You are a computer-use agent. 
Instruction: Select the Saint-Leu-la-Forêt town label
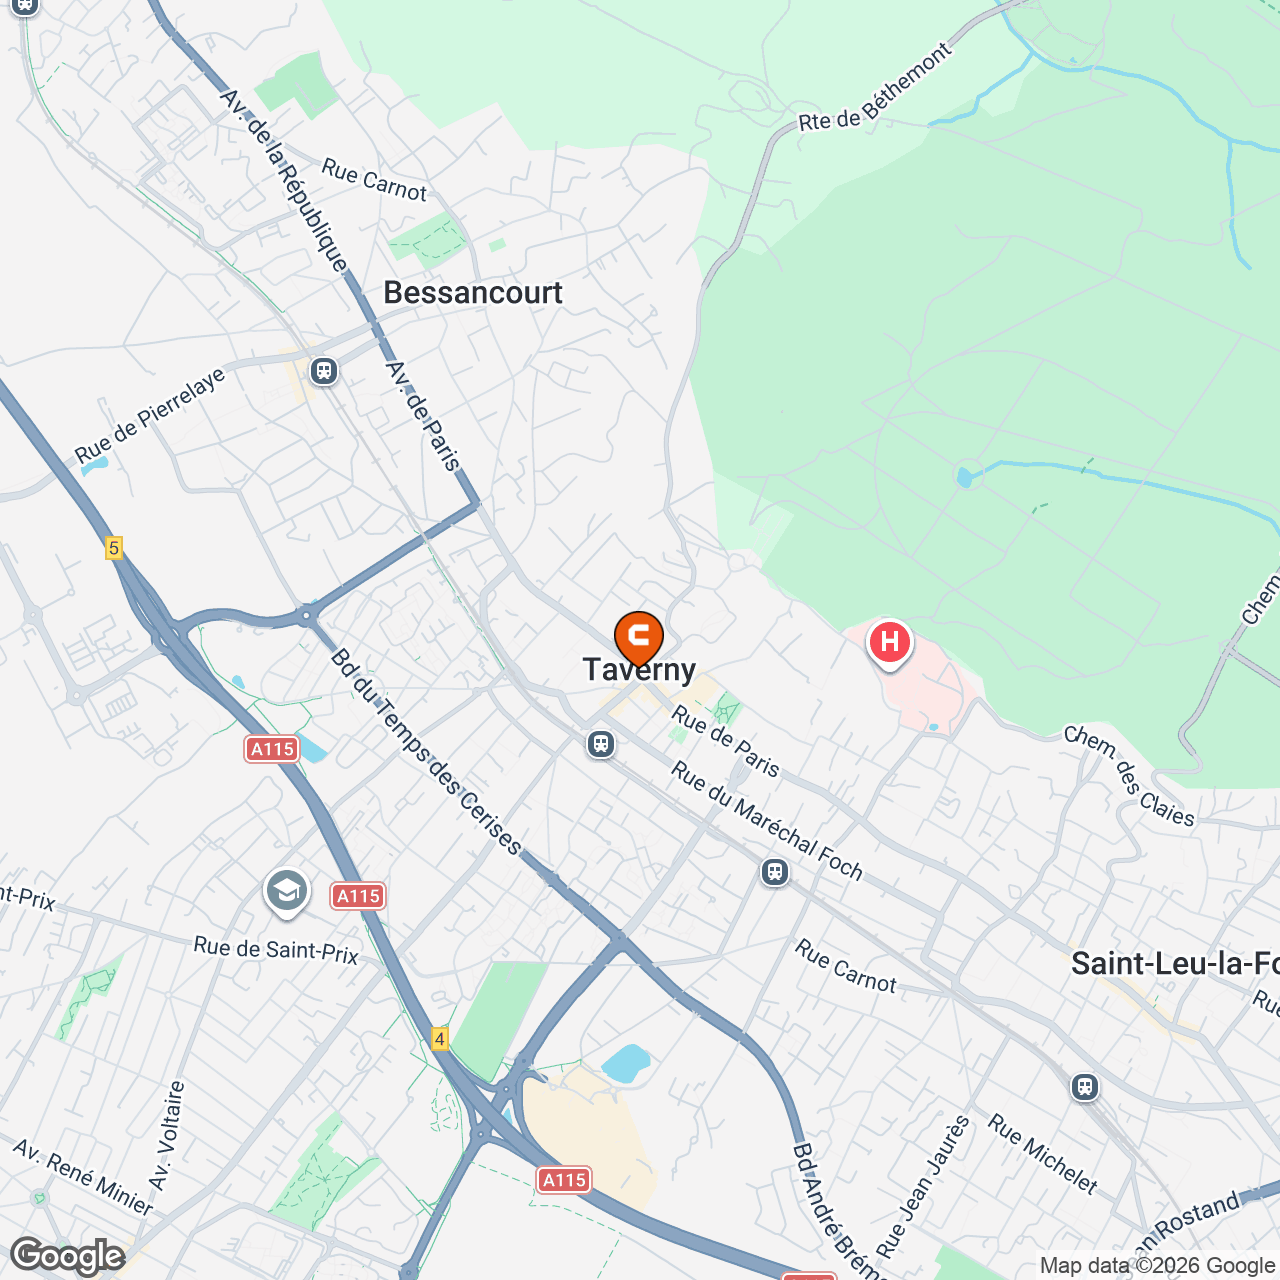pos(1175,963)
